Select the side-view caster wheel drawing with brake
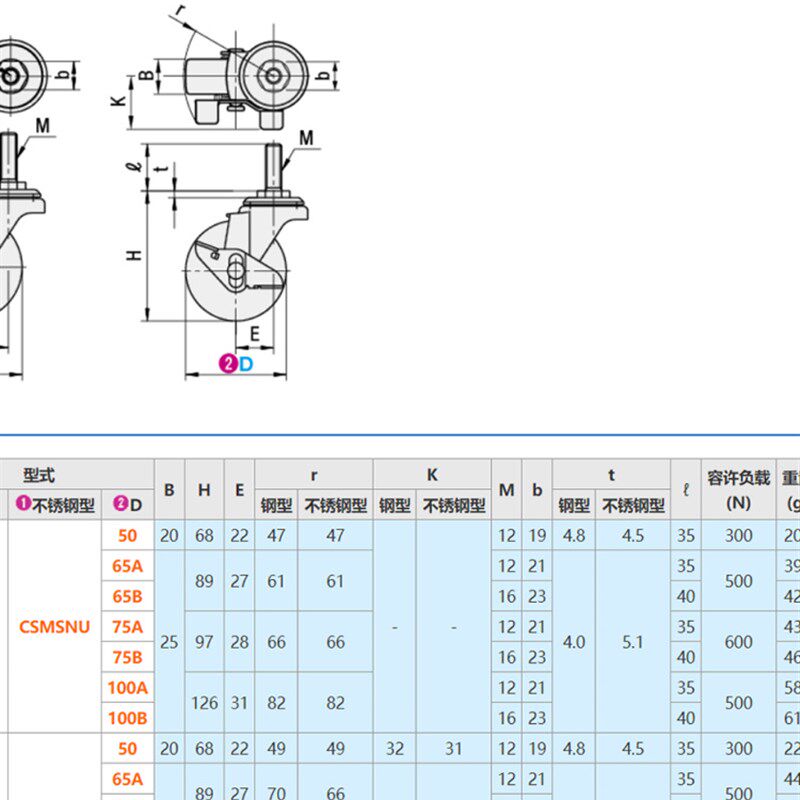Image resolution: width=800 pixels, height=800 pixels. [244, 234]
